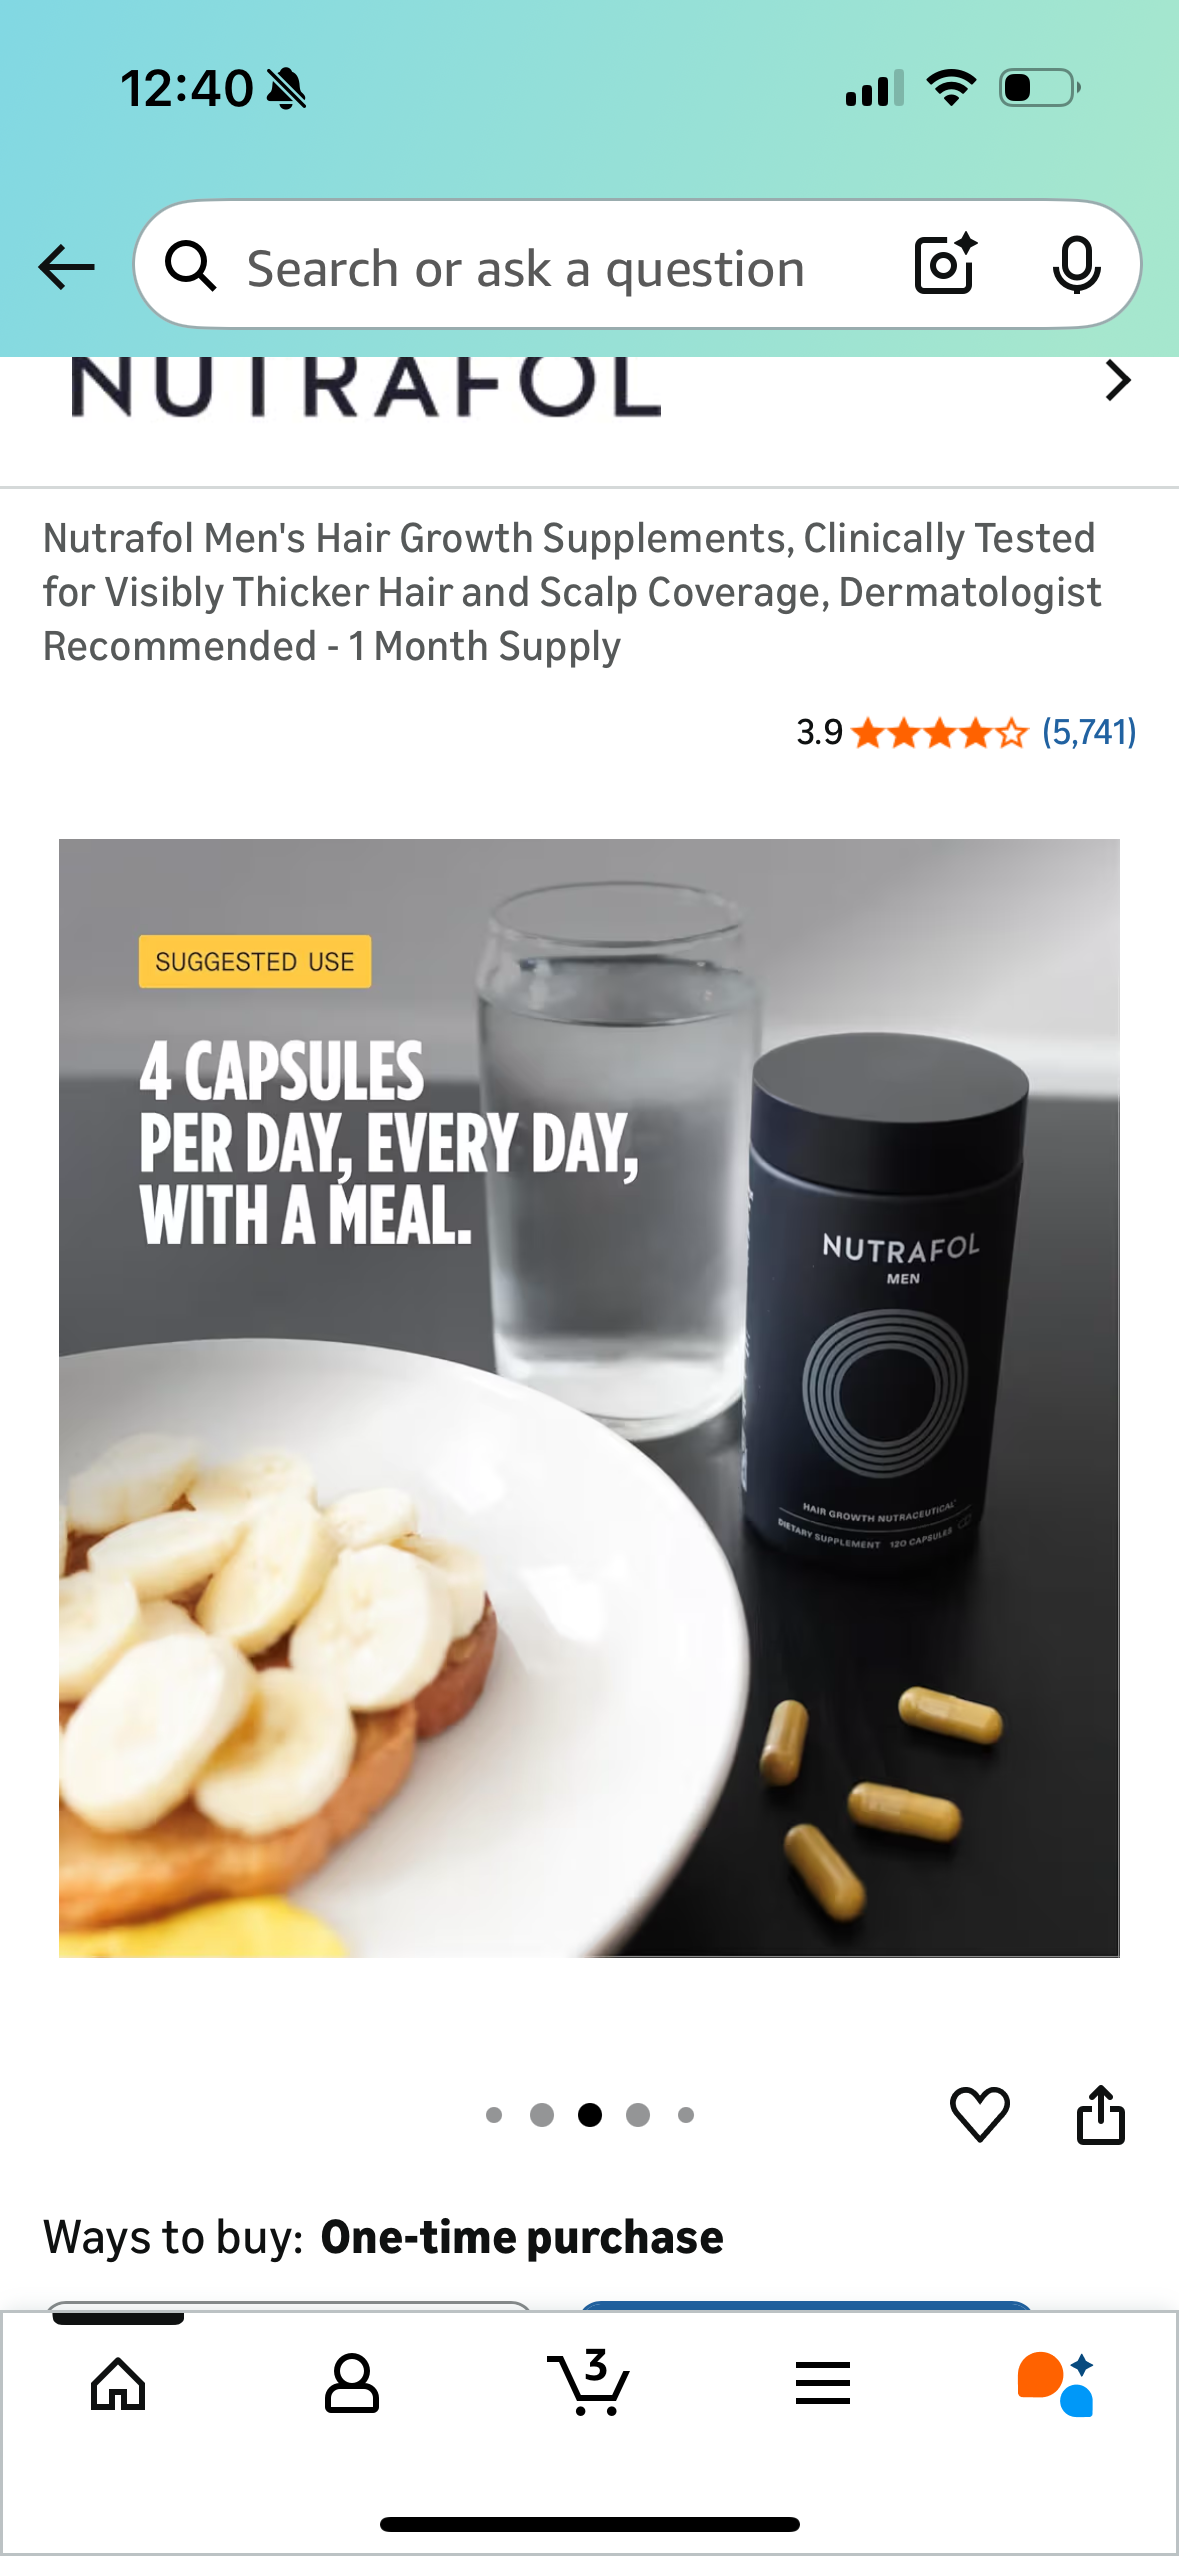
Task: Tap the 3.9 star rating
Action: [911, 732]
